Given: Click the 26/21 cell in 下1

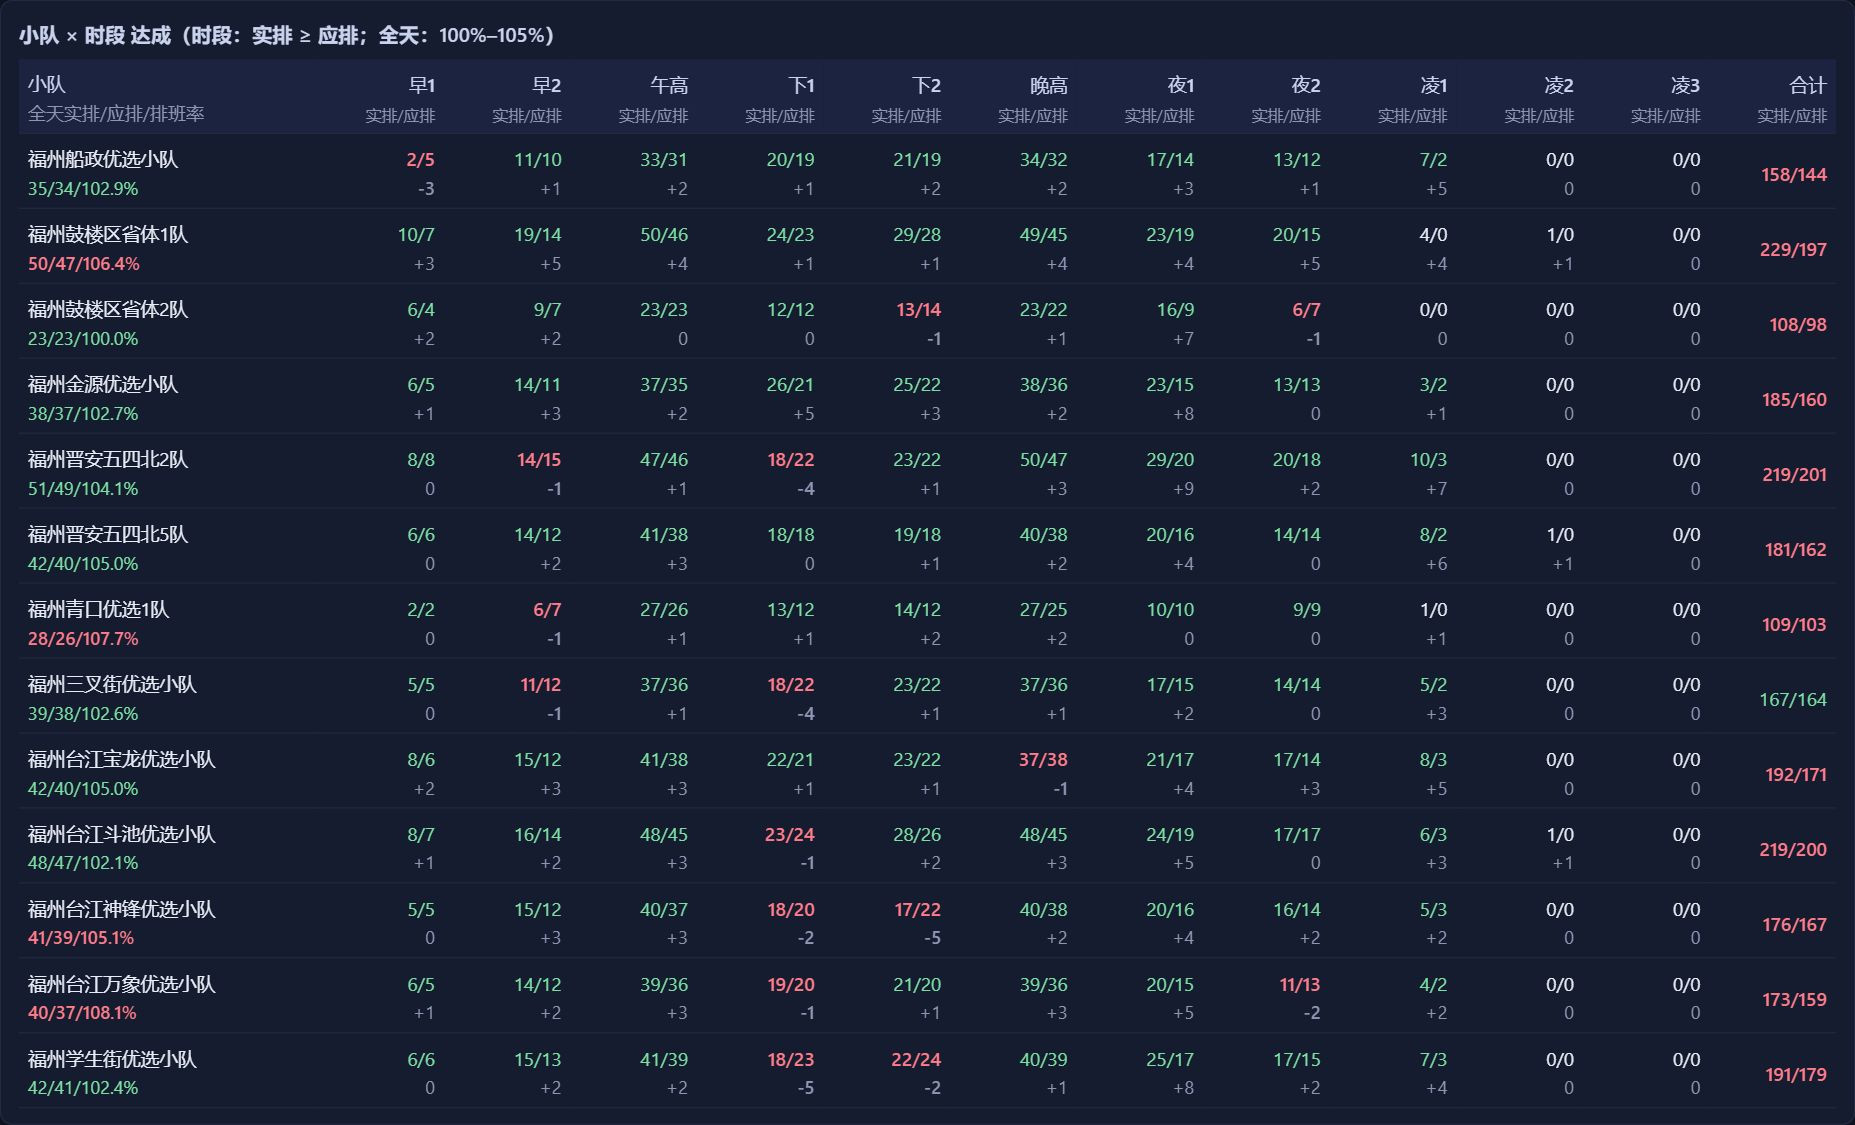Looking at the screenshot, I should pyautogui.click(x=790, y=385).
